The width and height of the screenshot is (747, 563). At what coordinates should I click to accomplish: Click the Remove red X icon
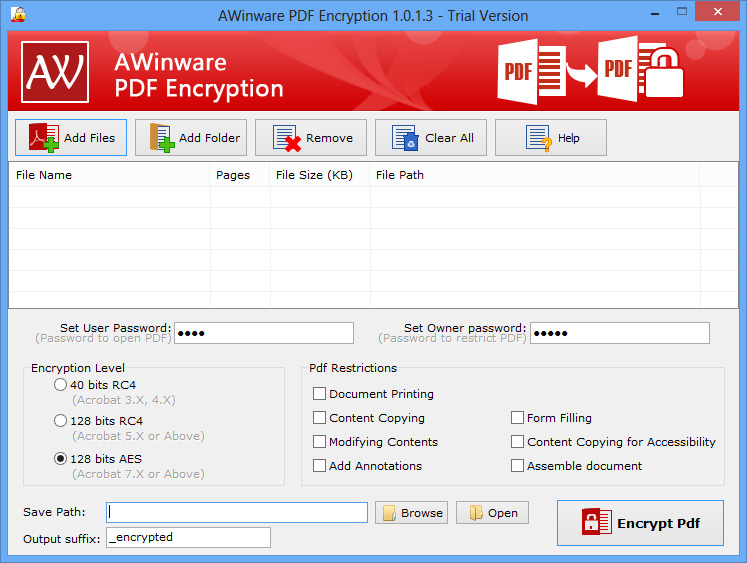(287, 138)
